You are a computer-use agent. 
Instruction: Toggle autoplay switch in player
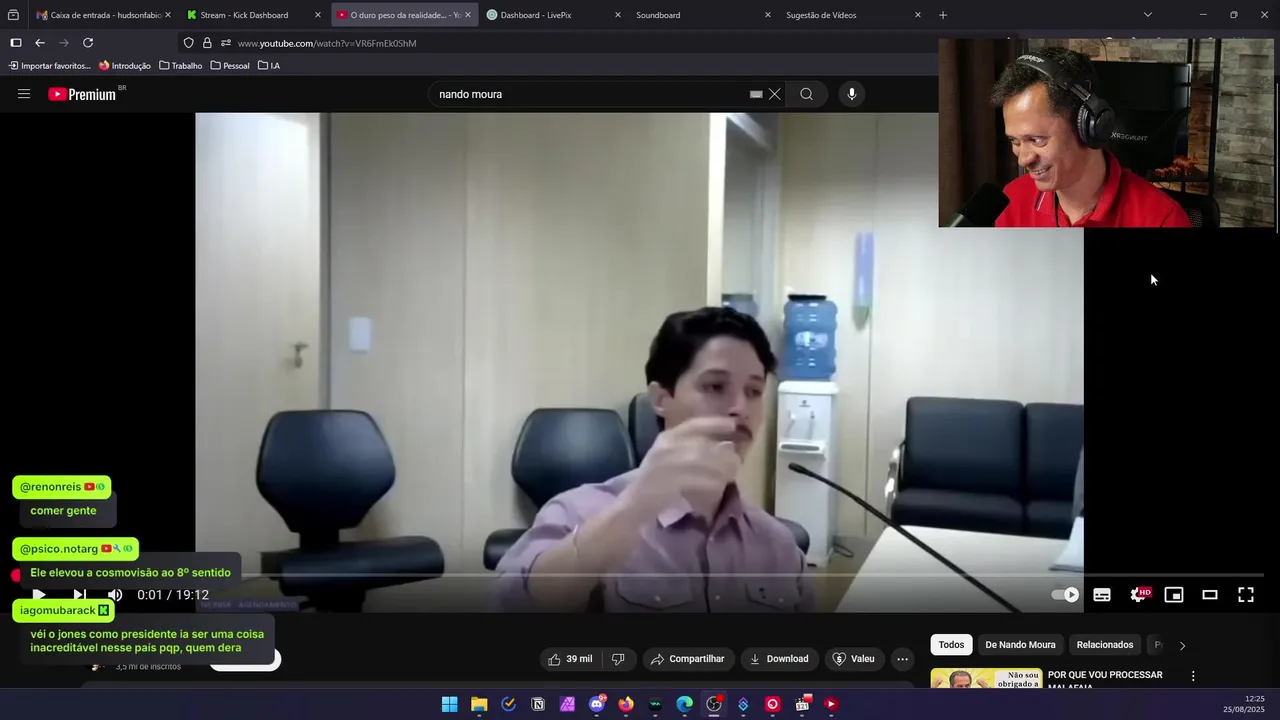pyautogui.click(x=1065, y=595)
